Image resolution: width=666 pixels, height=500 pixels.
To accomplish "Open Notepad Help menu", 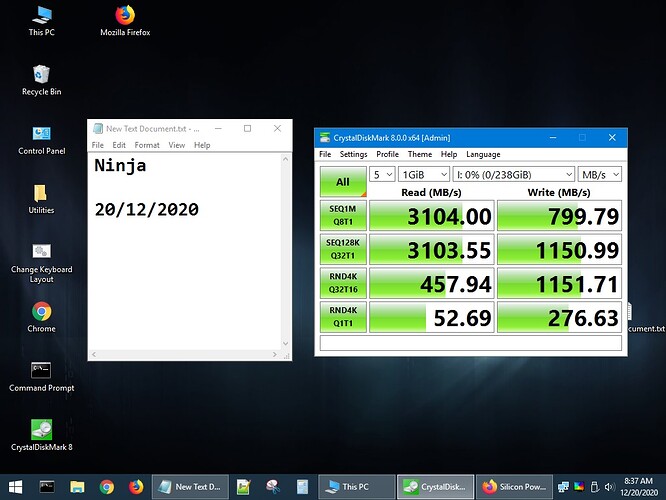I will click(x=202, y=145).
